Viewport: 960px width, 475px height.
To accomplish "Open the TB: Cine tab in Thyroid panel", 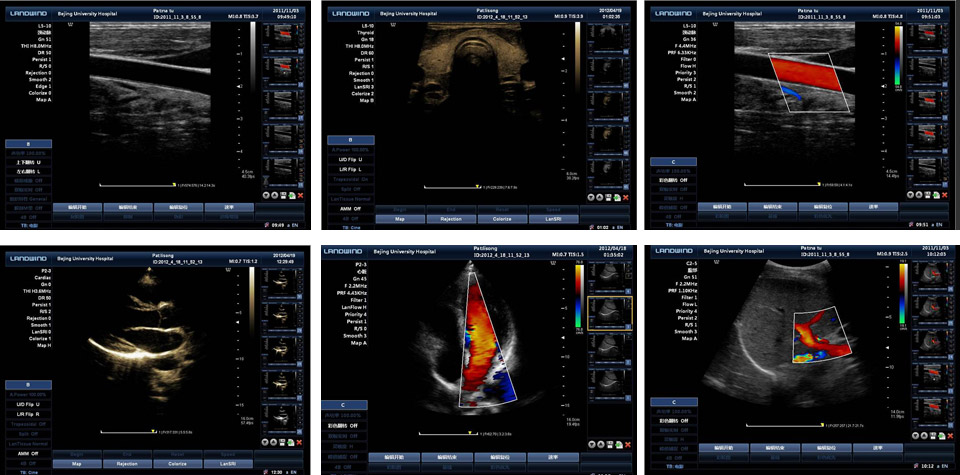I will (x=351, y=227).
